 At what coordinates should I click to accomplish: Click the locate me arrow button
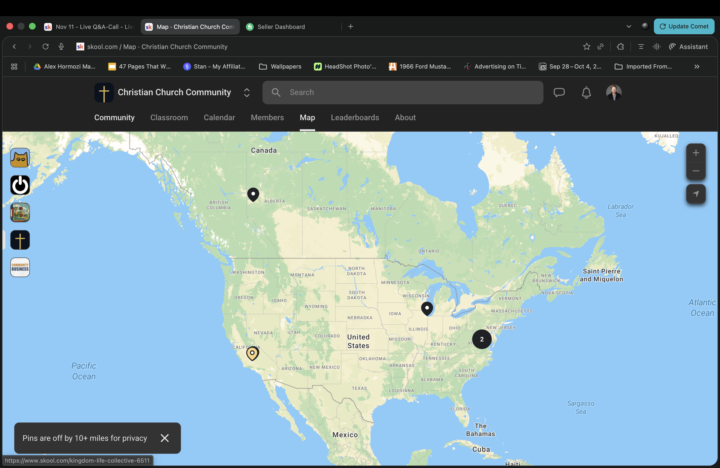pyautogui.click(x=696, y=194)
